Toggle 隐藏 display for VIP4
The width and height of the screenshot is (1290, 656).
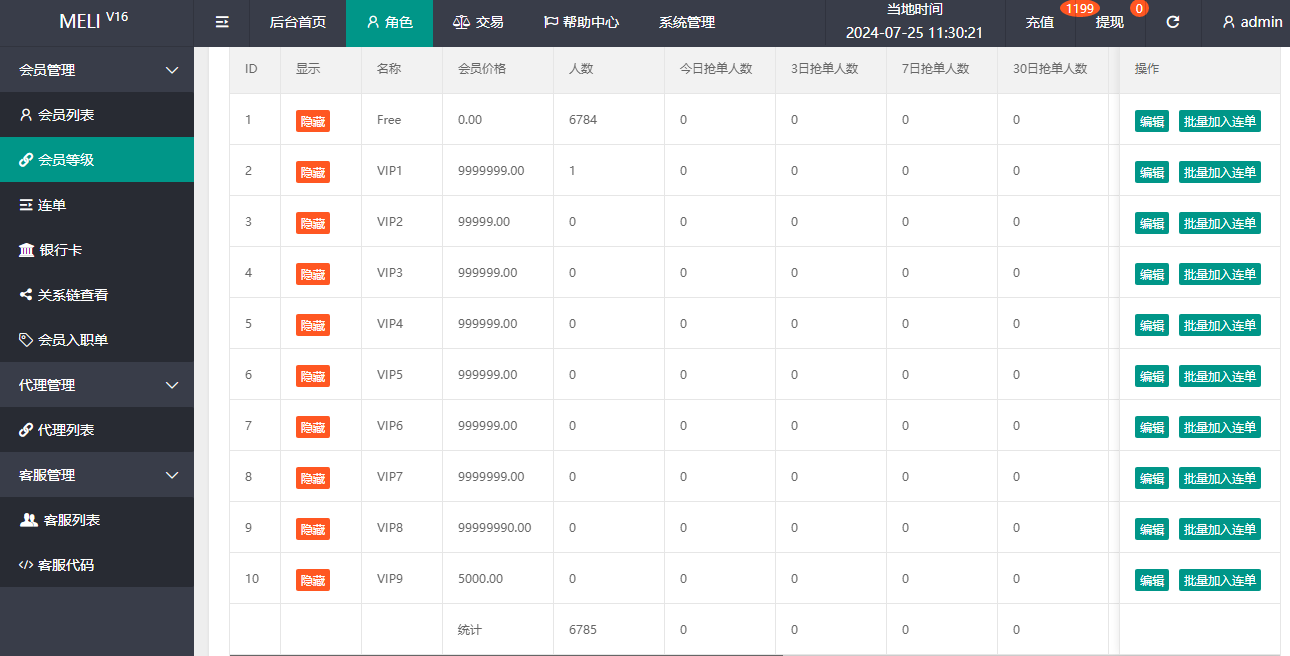[313, 325]
